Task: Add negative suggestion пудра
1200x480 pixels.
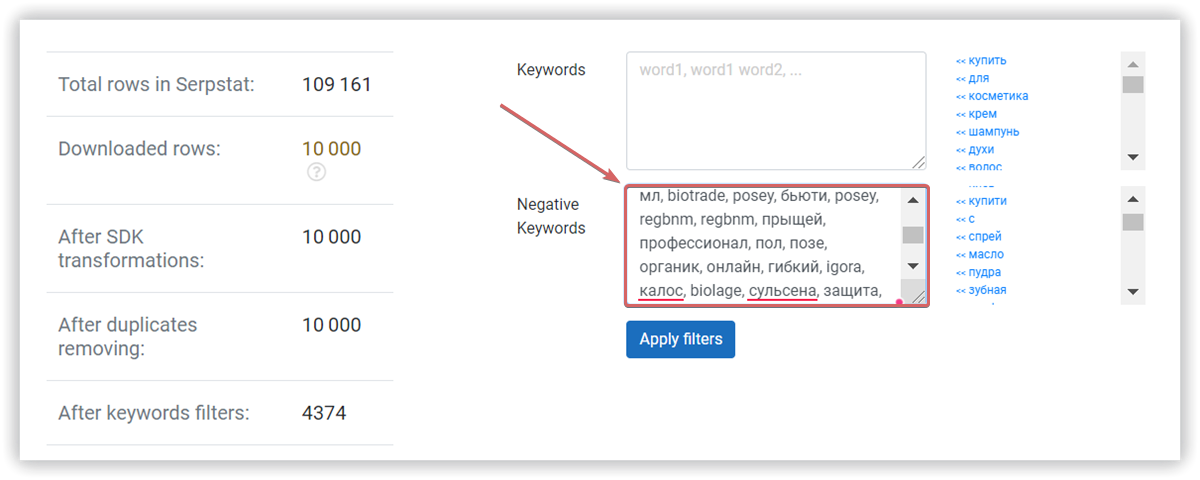Action: (x=978, y=273)
